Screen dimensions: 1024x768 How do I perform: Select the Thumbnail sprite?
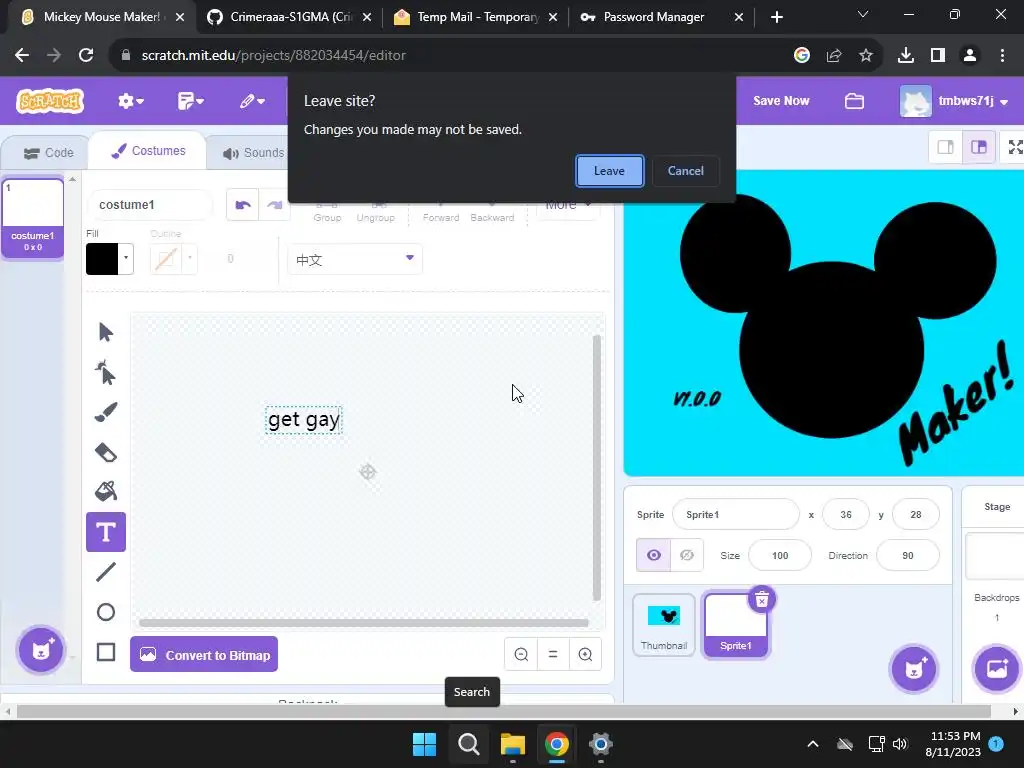(x=664, y=624)
